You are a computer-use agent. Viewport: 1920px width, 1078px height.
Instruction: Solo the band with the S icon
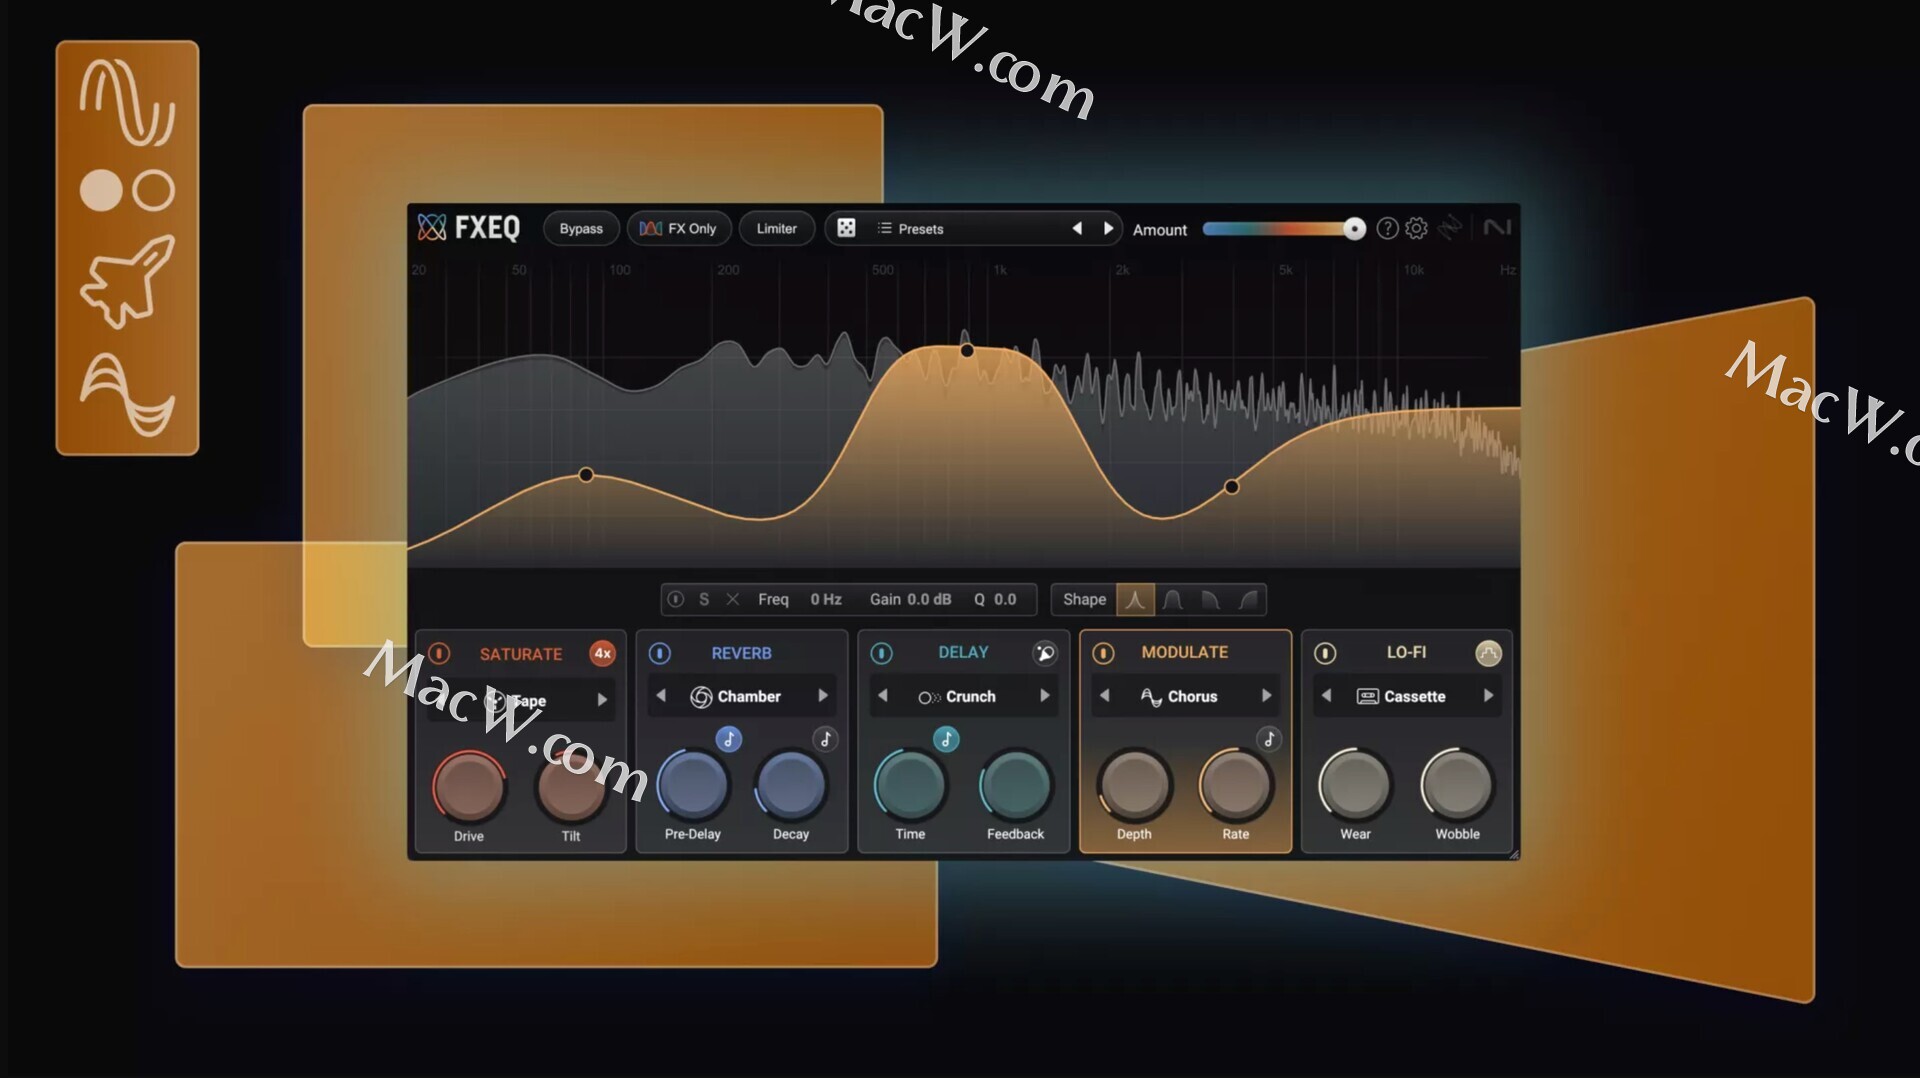click(704, 599)
